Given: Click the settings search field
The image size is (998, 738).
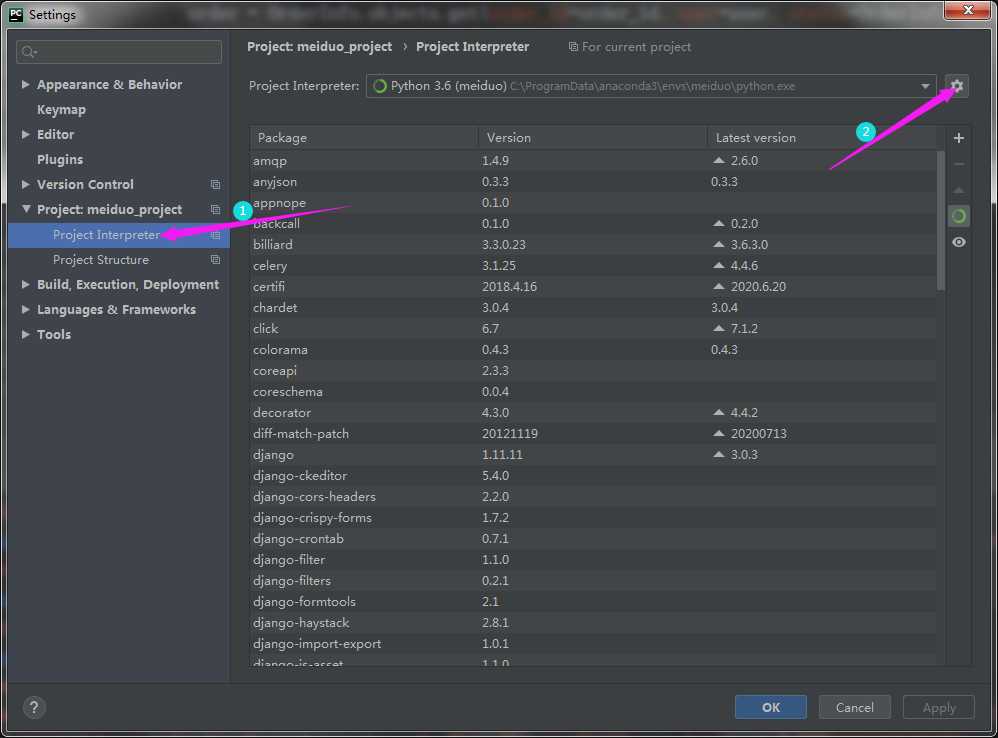Looking at the screenshot, I should (119, 52).
